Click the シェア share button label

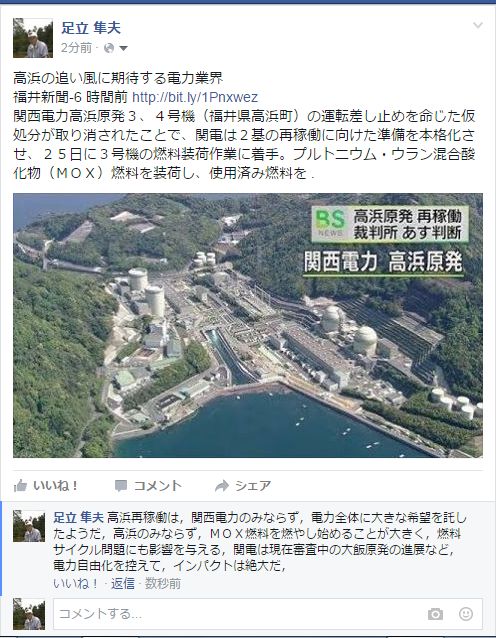click(253, 485)
